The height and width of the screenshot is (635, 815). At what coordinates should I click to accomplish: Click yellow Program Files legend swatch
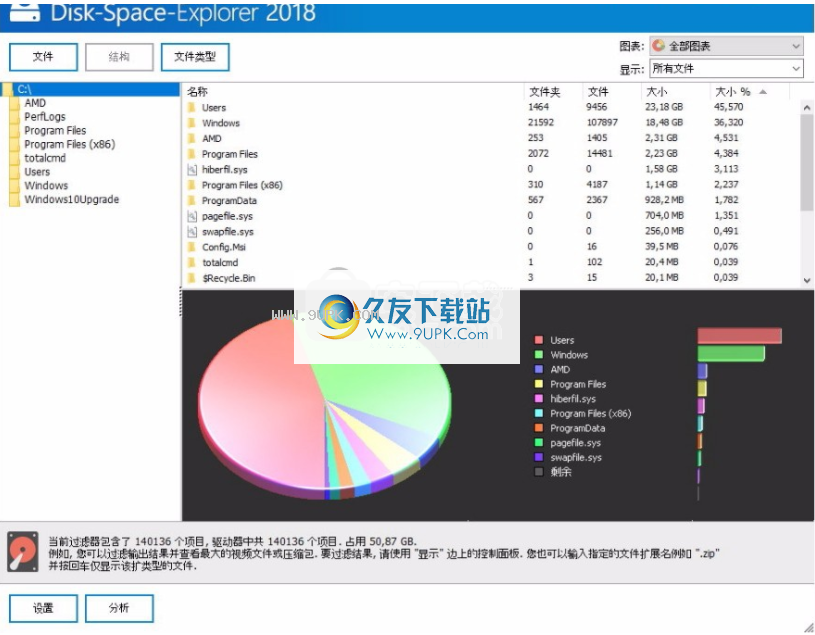pos(538,384)
